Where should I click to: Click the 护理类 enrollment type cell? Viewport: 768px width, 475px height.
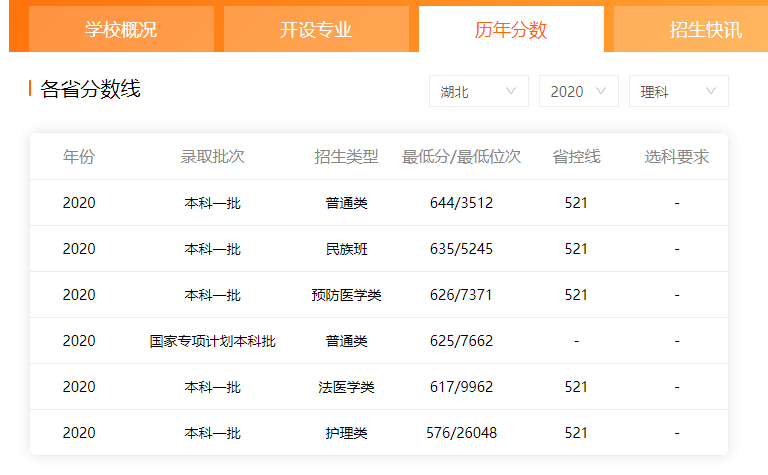click(346, 433)
